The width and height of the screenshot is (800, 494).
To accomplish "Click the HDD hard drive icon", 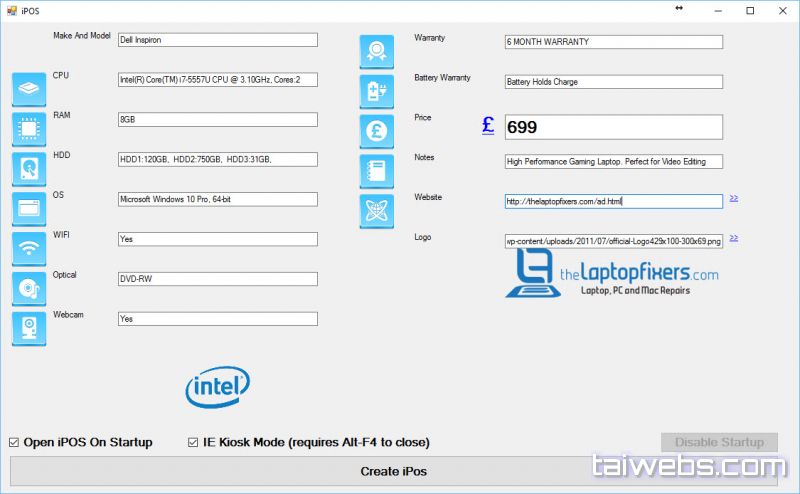I will pos(29,169).
